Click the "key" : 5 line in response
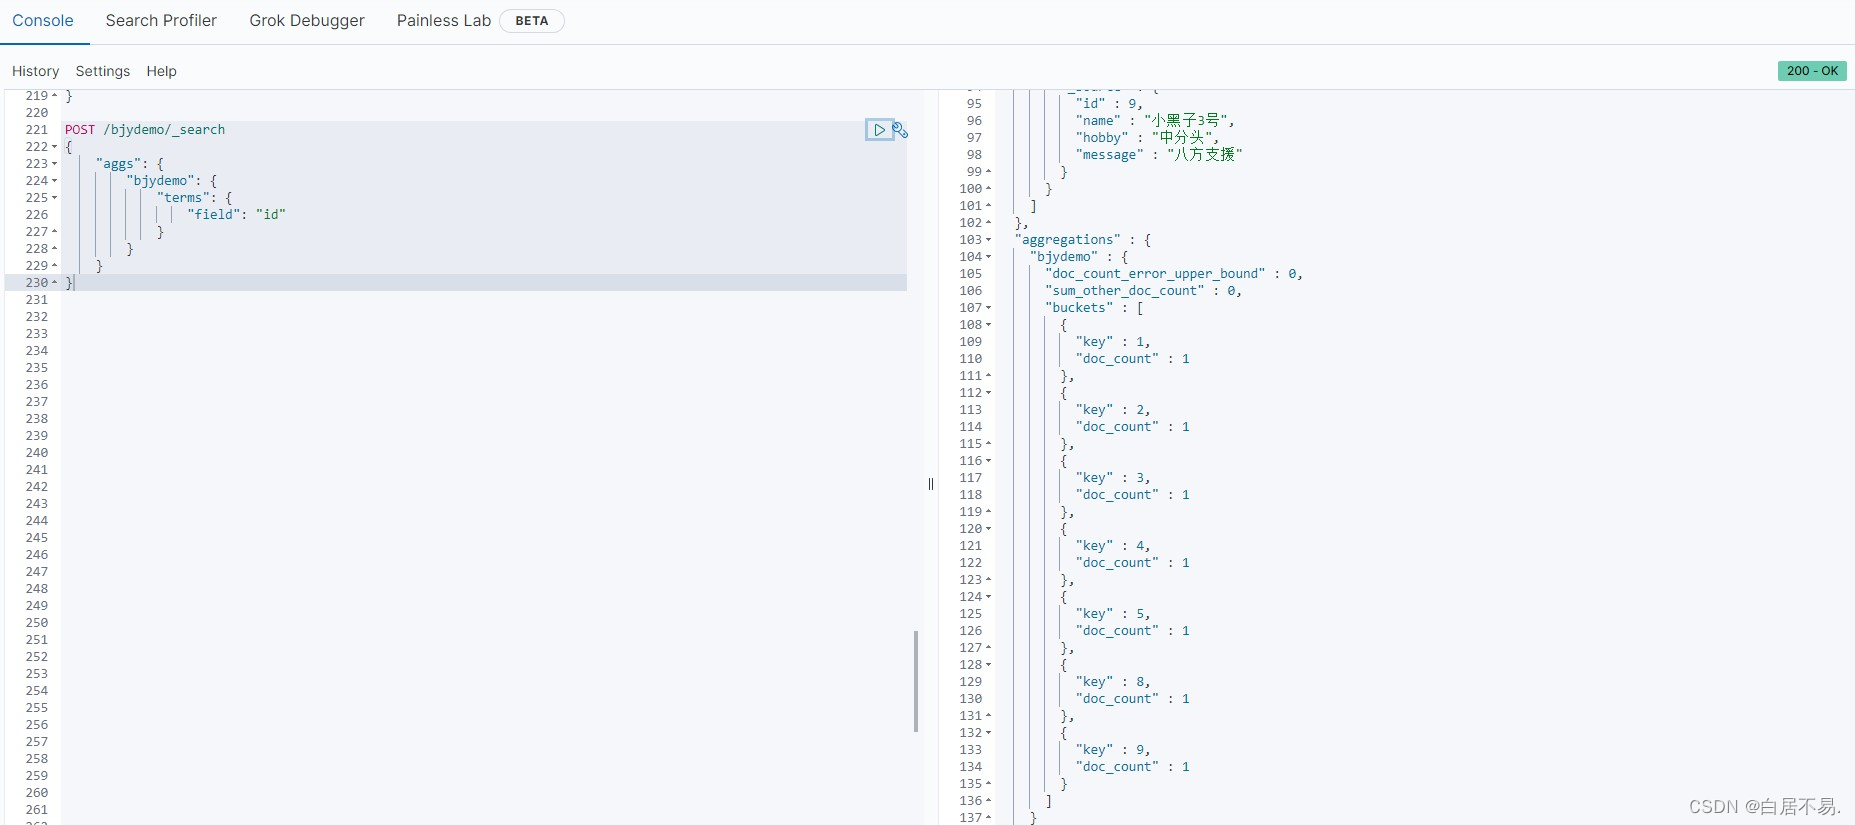The width and height of the screenshot is (1855, 825). (1113, 614)
